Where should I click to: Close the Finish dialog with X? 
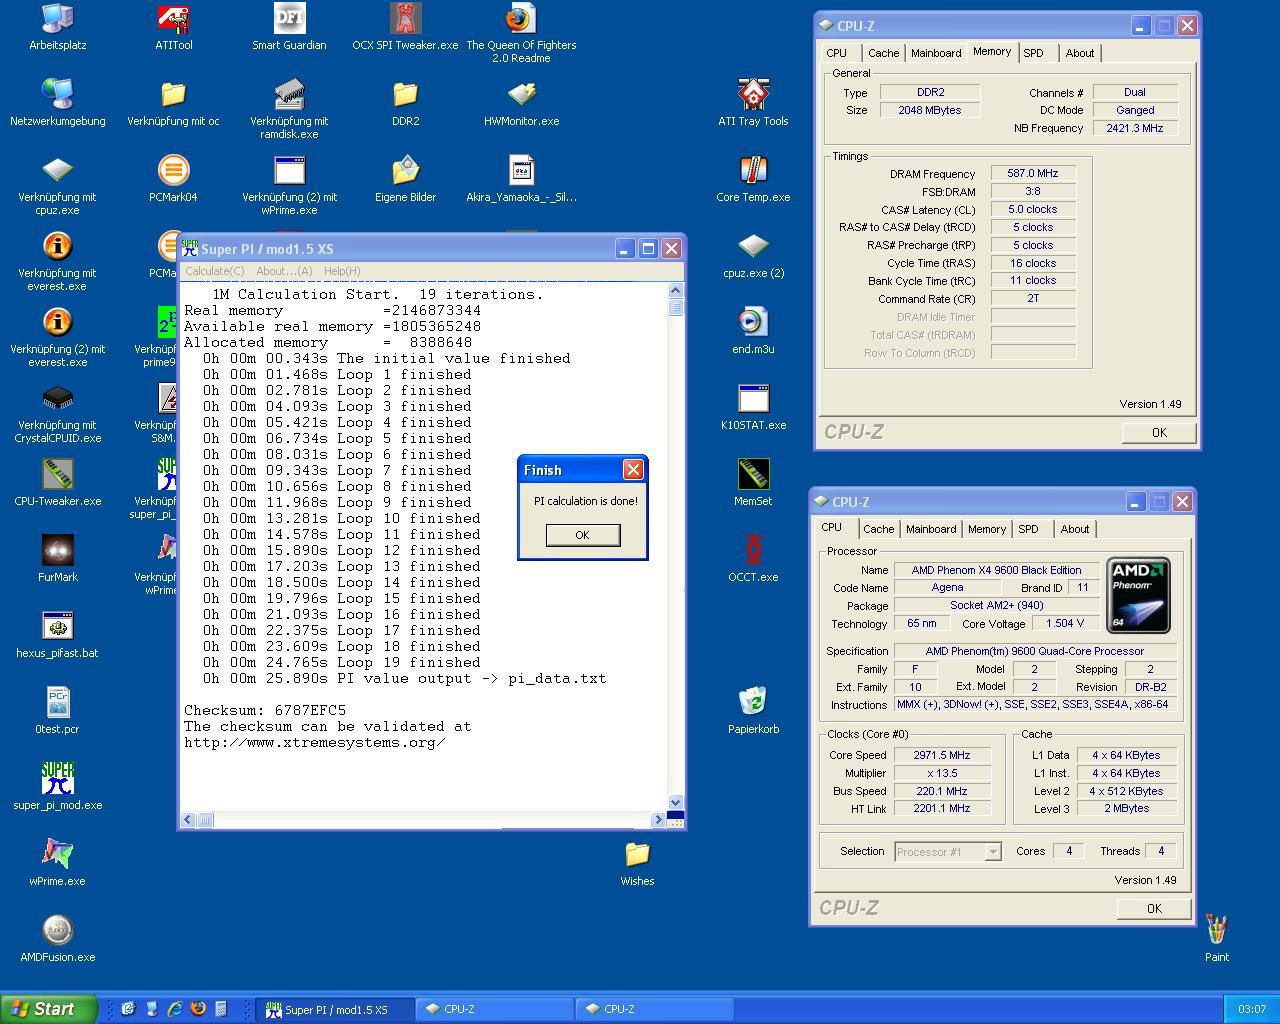(633, 470)
